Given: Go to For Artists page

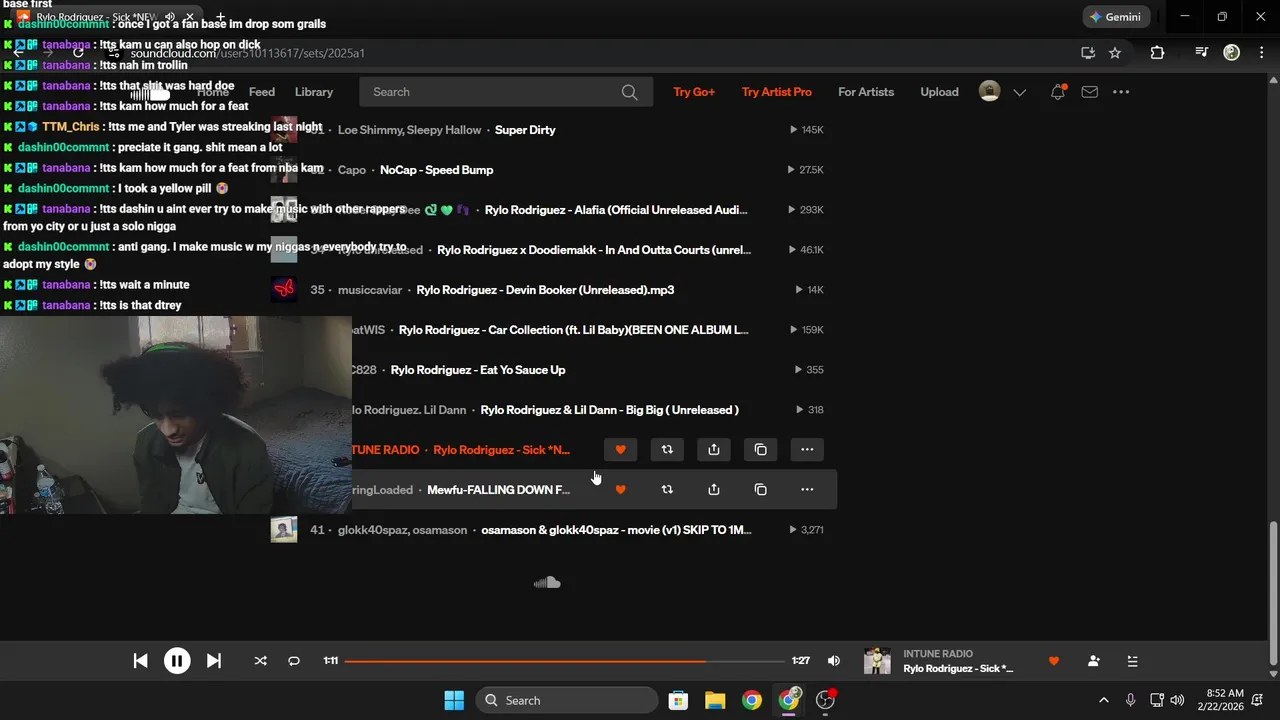Looking at the screenshot, I should coord(866,92).
